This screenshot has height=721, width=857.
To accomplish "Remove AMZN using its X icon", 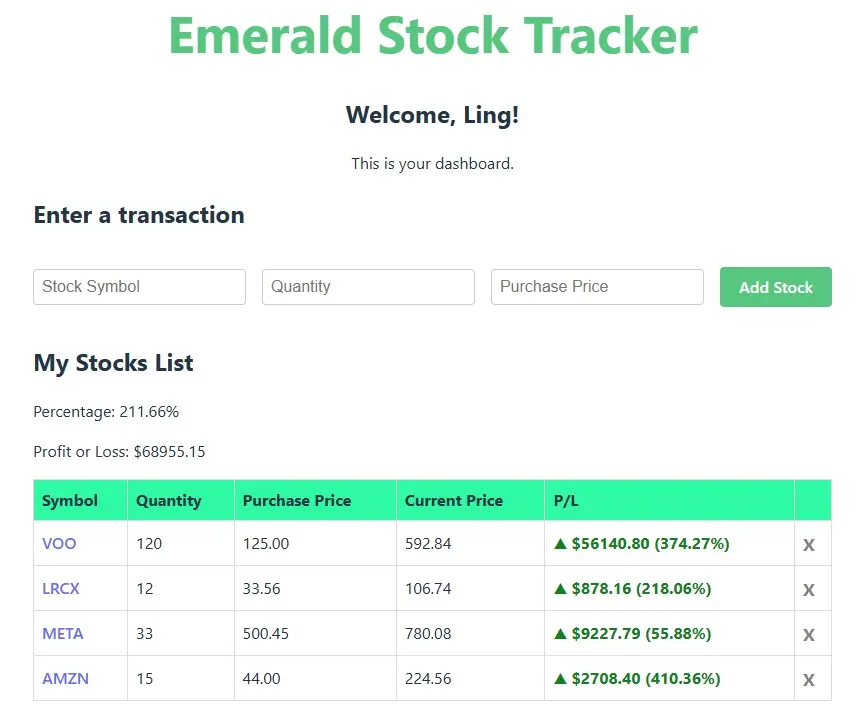I will tap(809, 680).
